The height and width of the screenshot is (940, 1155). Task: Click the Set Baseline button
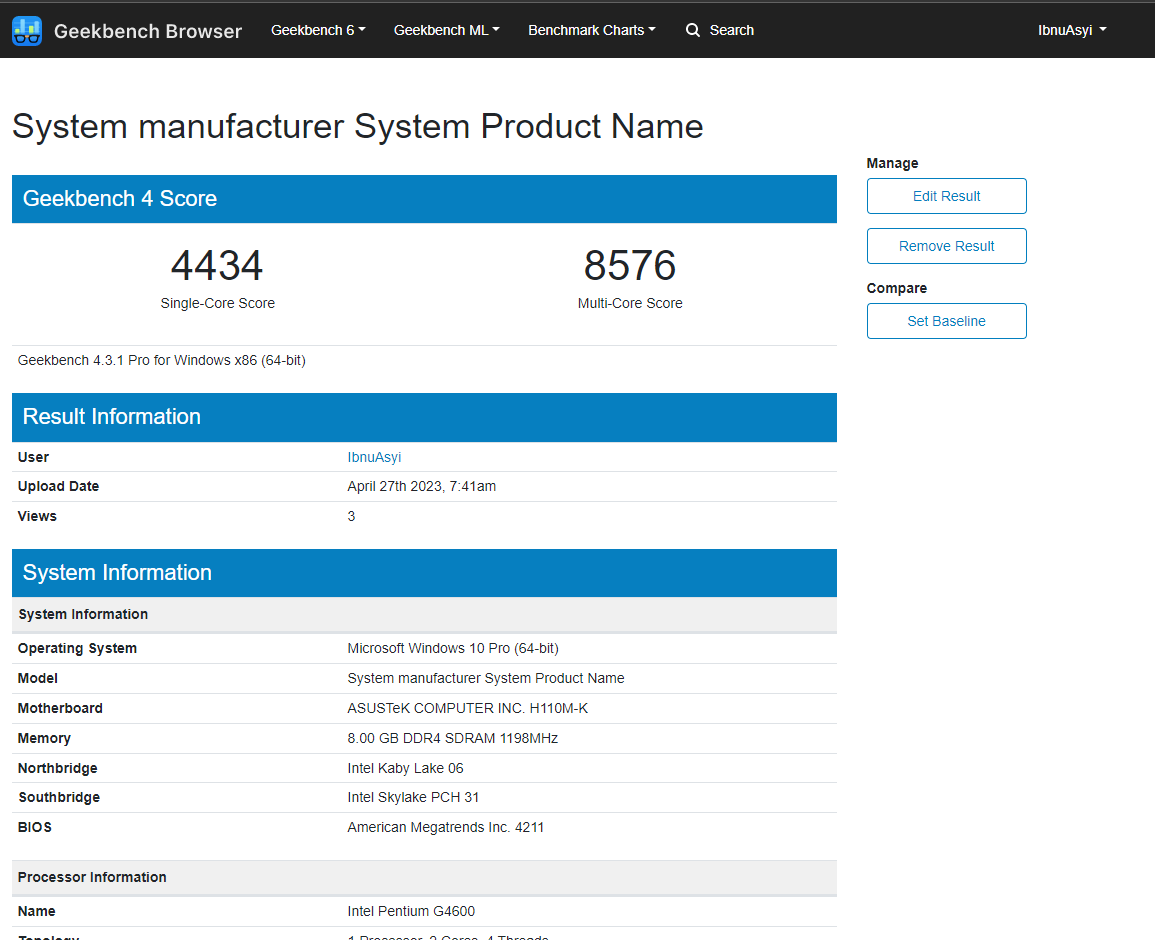947,321
